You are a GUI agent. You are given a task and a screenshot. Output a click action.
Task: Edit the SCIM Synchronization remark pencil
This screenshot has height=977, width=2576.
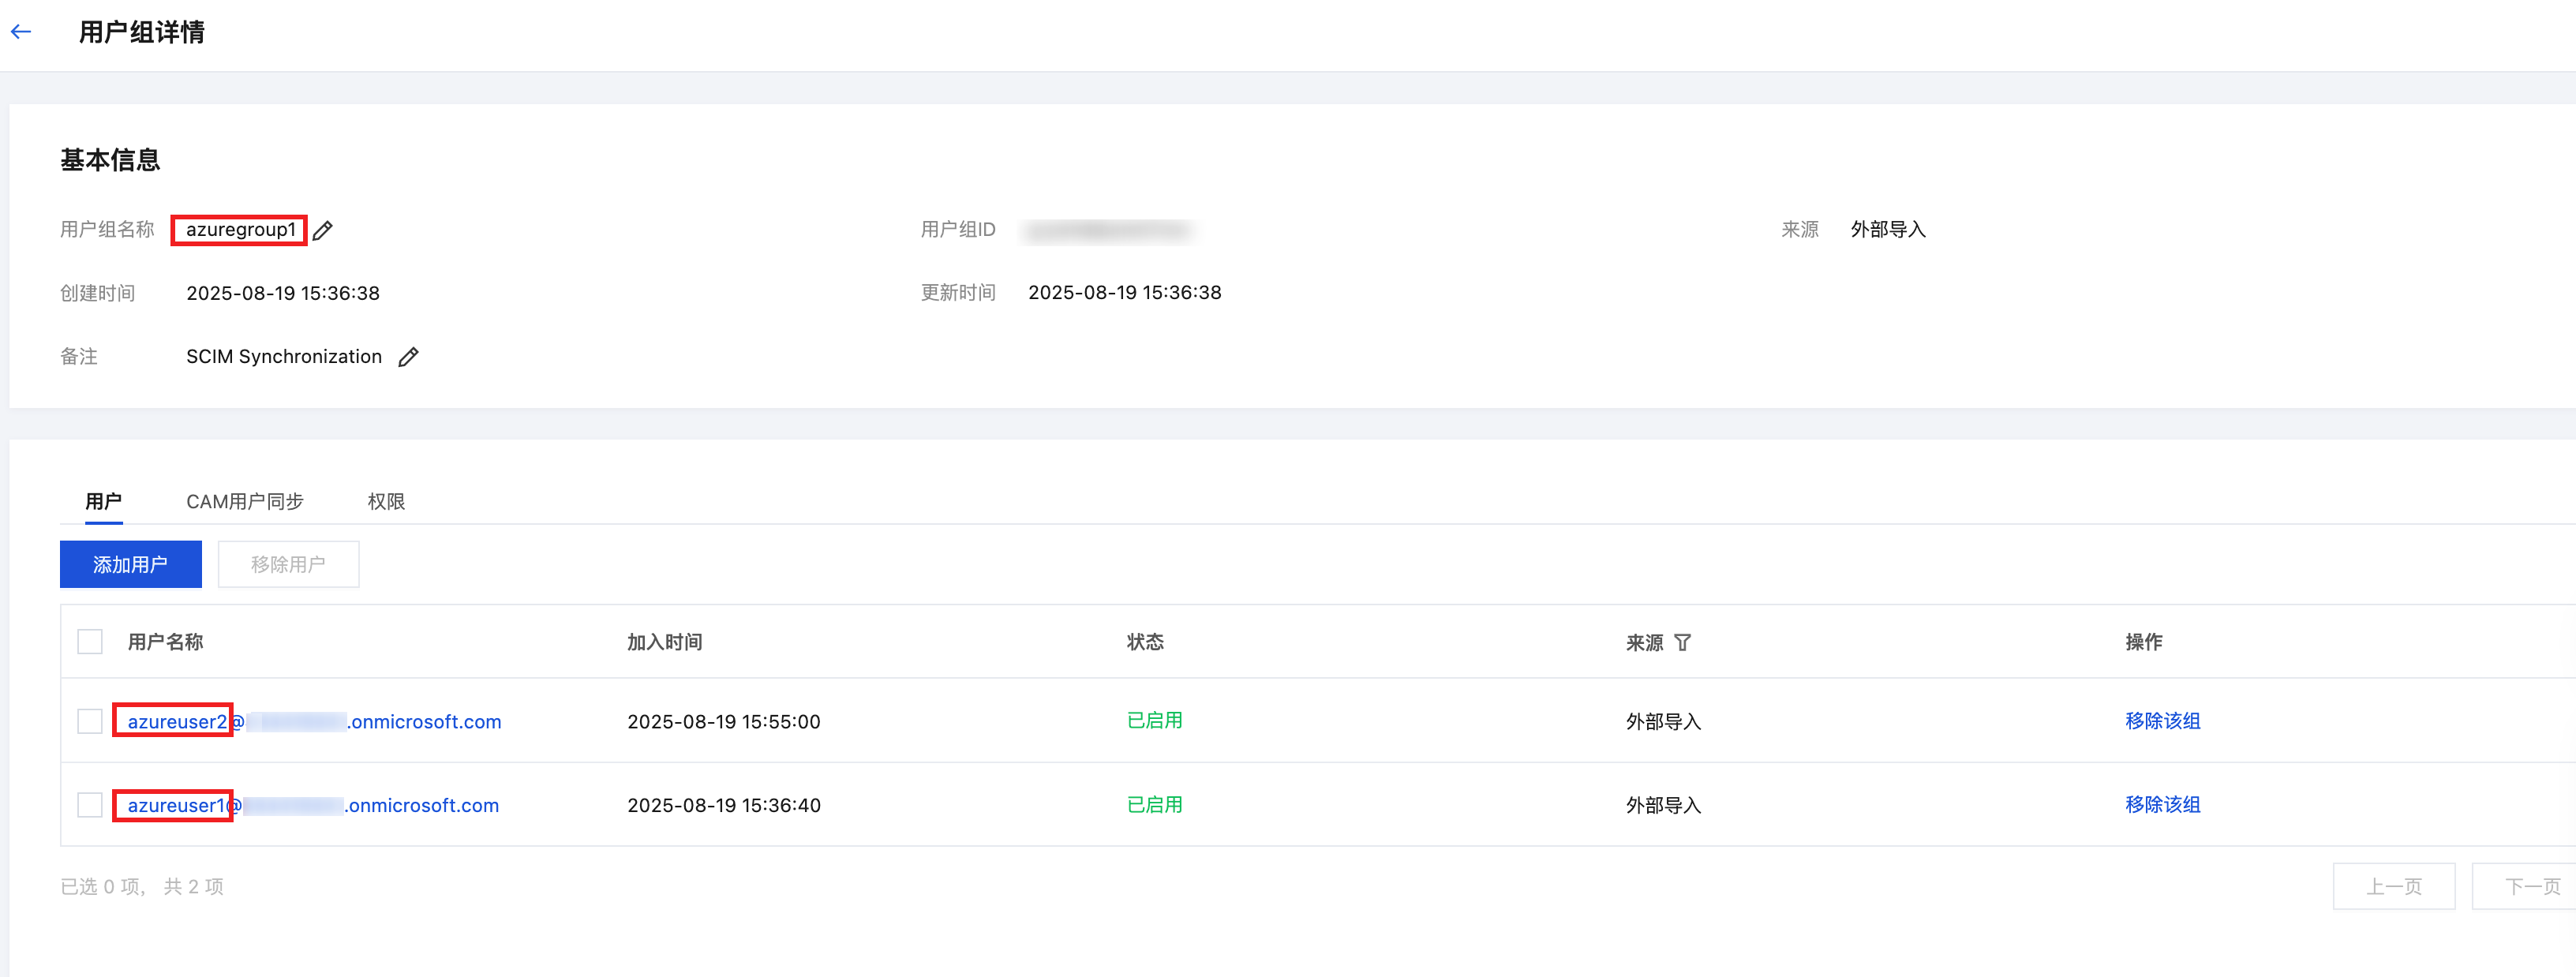pos(408,357)
